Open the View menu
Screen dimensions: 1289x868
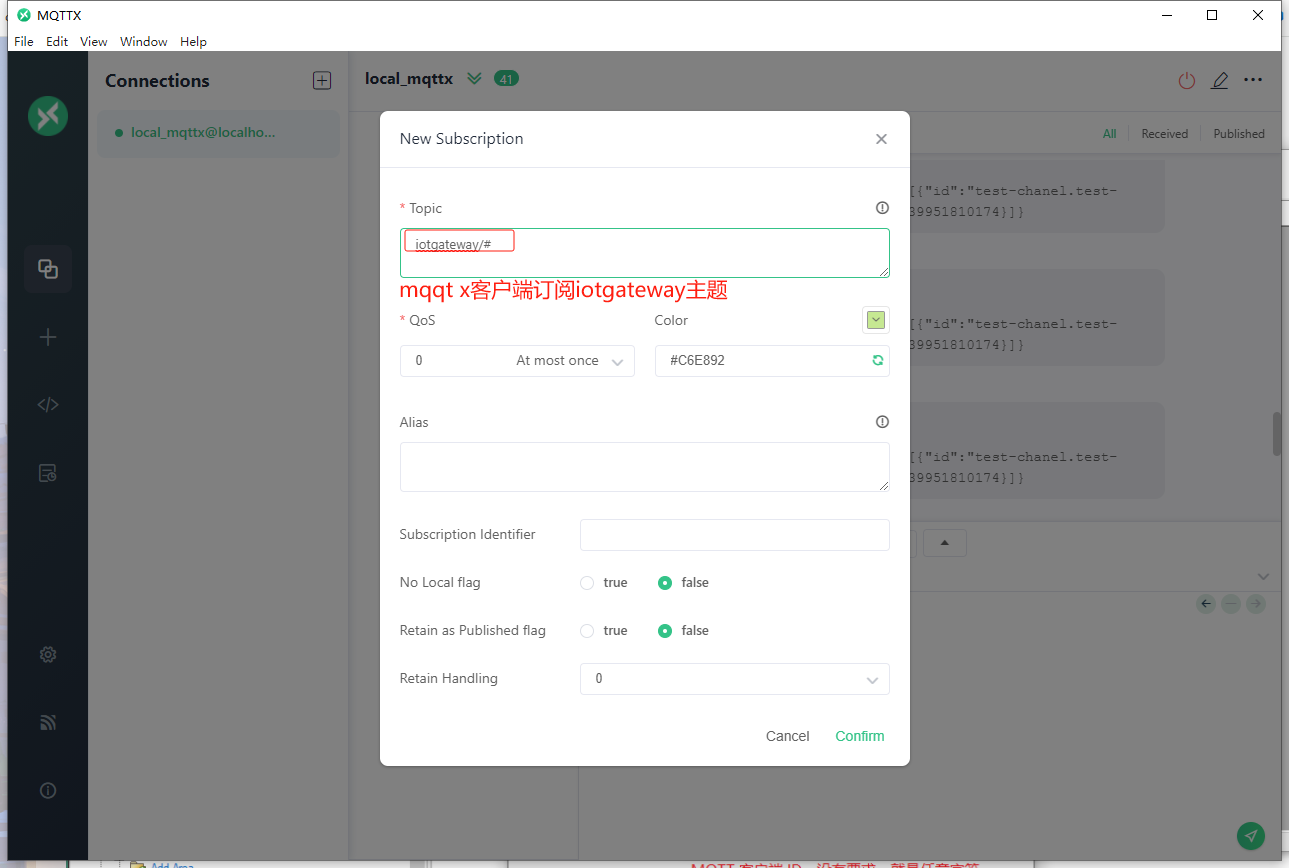94,42
